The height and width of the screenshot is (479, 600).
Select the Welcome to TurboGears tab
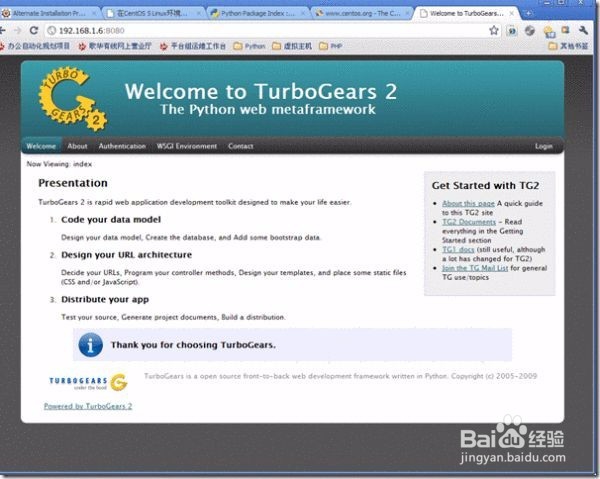tap(466, 13)
